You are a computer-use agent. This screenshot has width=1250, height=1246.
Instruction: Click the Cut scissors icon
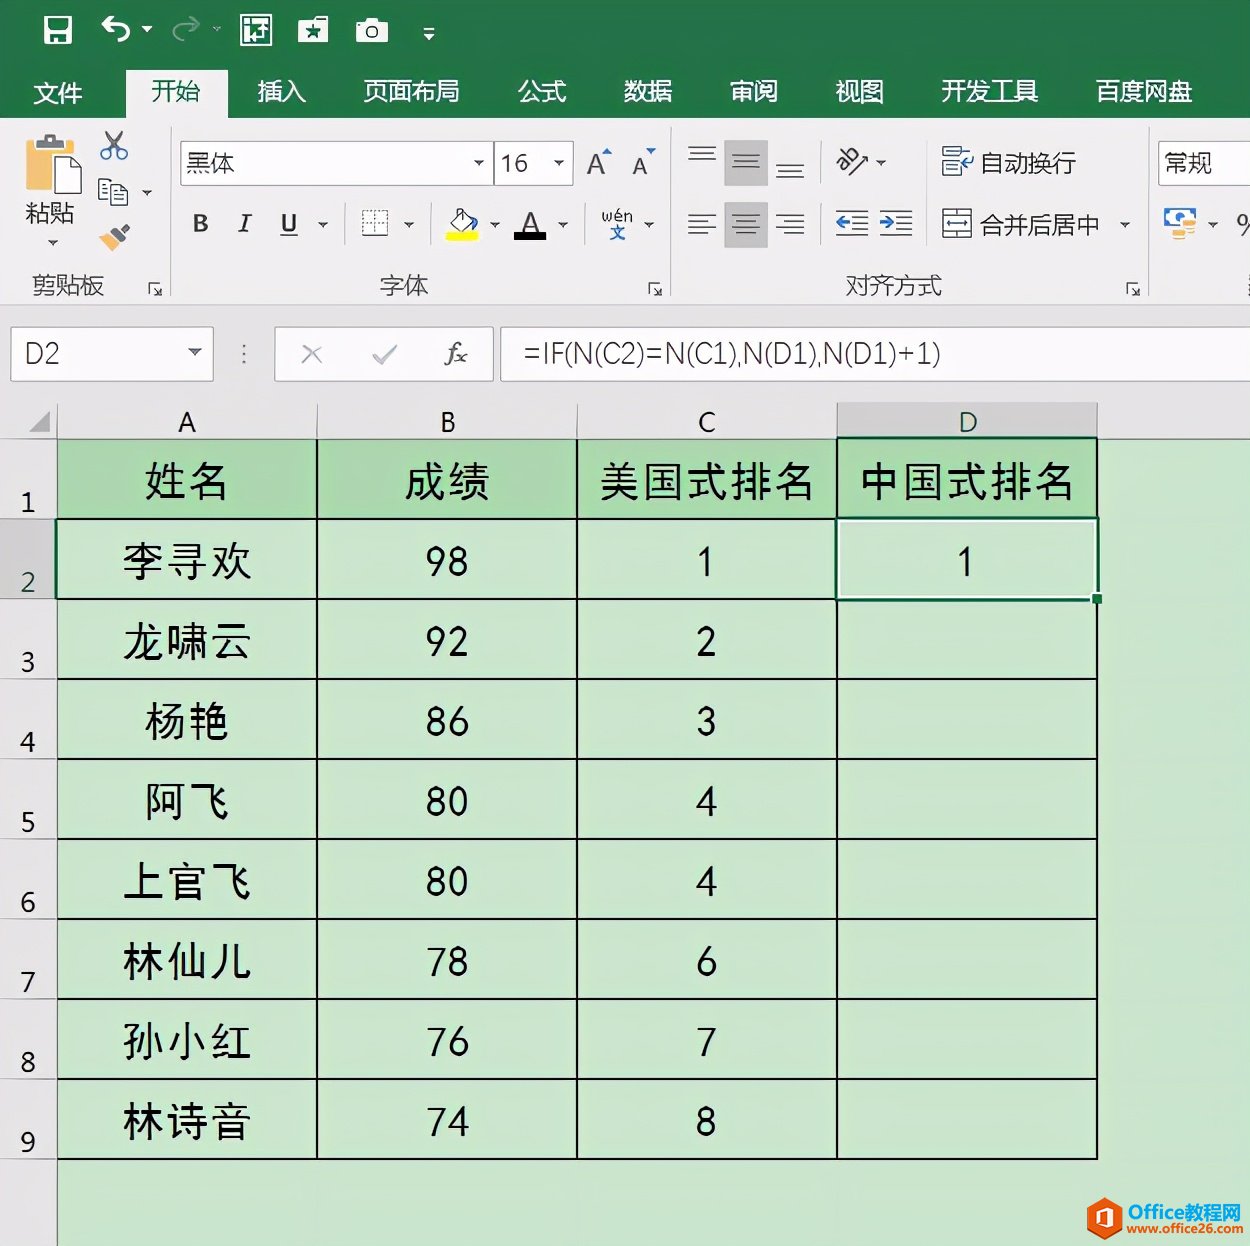tap(114, 146)
